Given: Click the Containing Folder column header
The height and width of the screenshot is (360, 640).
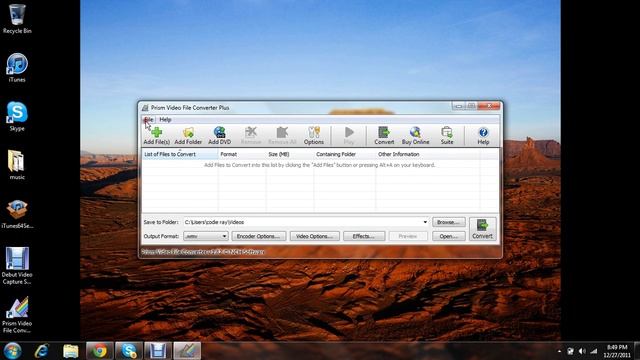Looking at the screenshot, I should pos(344,154).
